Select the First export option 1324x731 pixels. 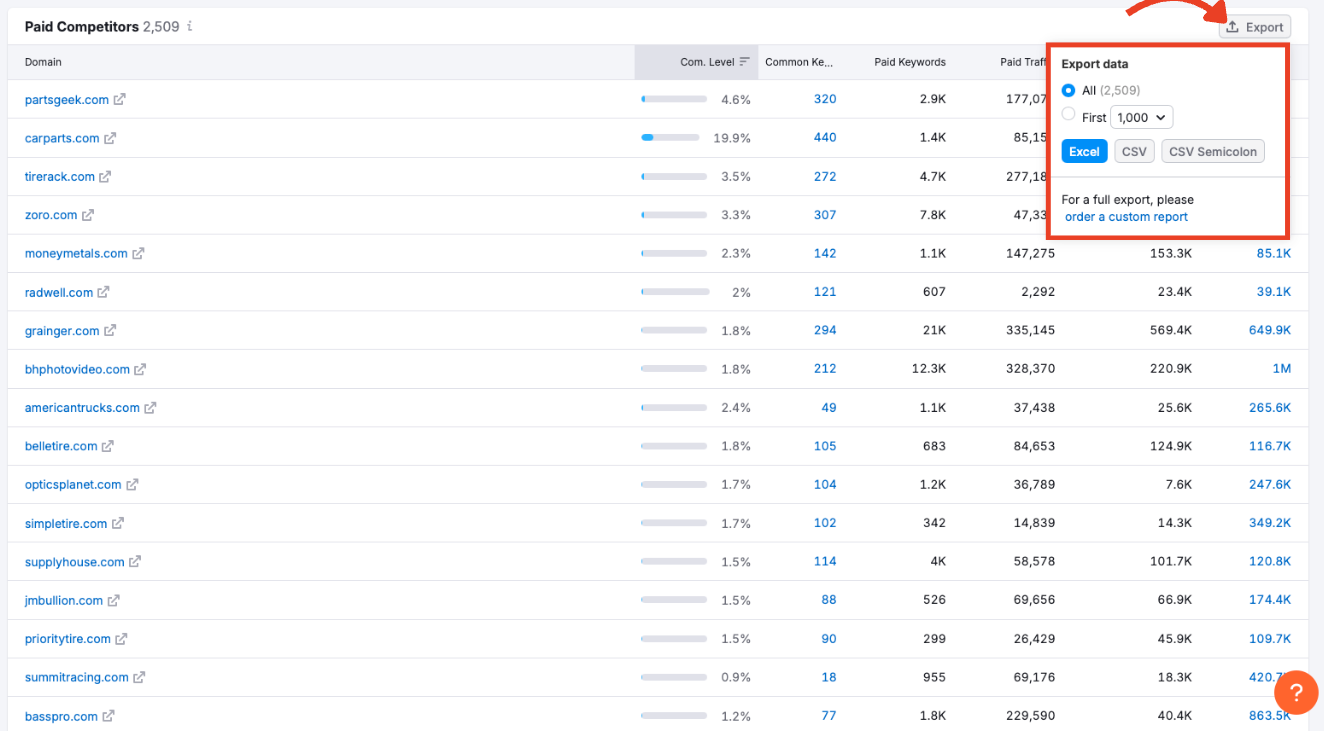1068,116
